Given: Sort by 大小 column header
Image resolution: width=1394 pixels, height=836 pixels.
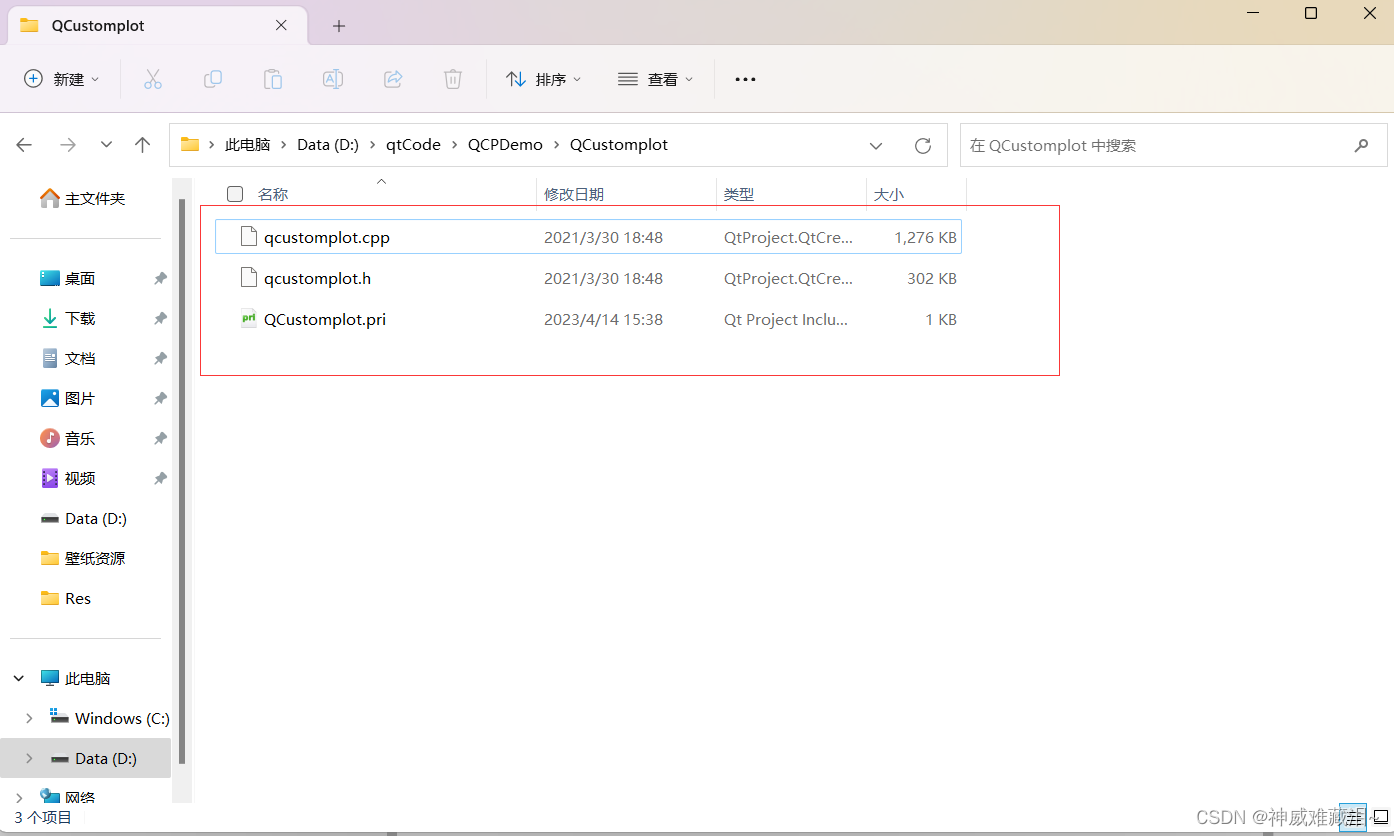Looking at the screenshot, I should click(889, 194).
